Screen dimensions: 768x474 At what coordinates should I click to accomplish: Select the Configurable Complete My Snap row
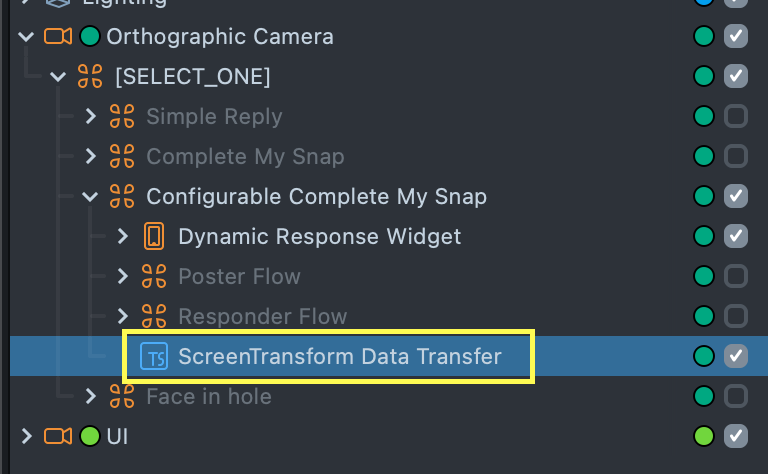pos(316,197)
